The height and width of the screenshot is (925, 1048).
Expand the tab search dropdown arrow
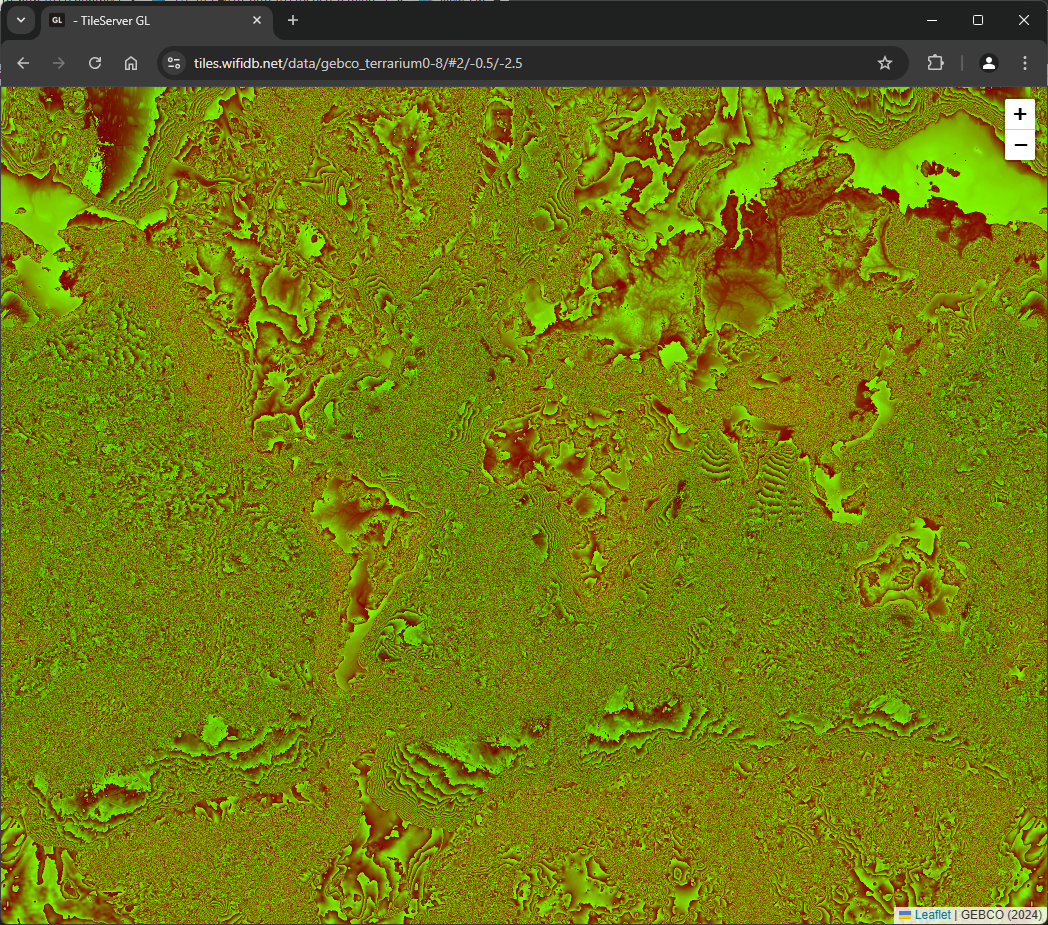tap(21, 20)
